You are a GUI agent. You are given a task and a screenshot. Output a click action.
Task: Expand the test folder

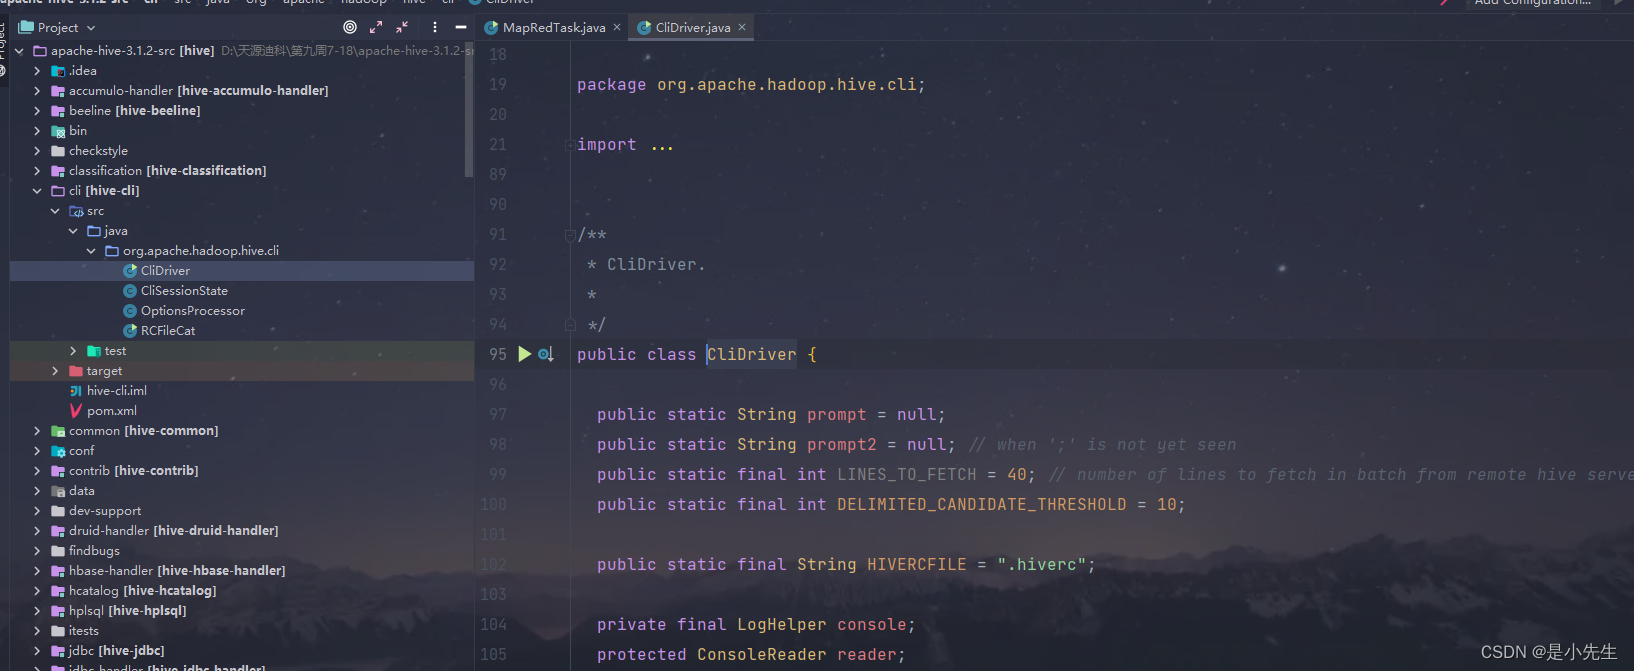click(x=73, y=351)
